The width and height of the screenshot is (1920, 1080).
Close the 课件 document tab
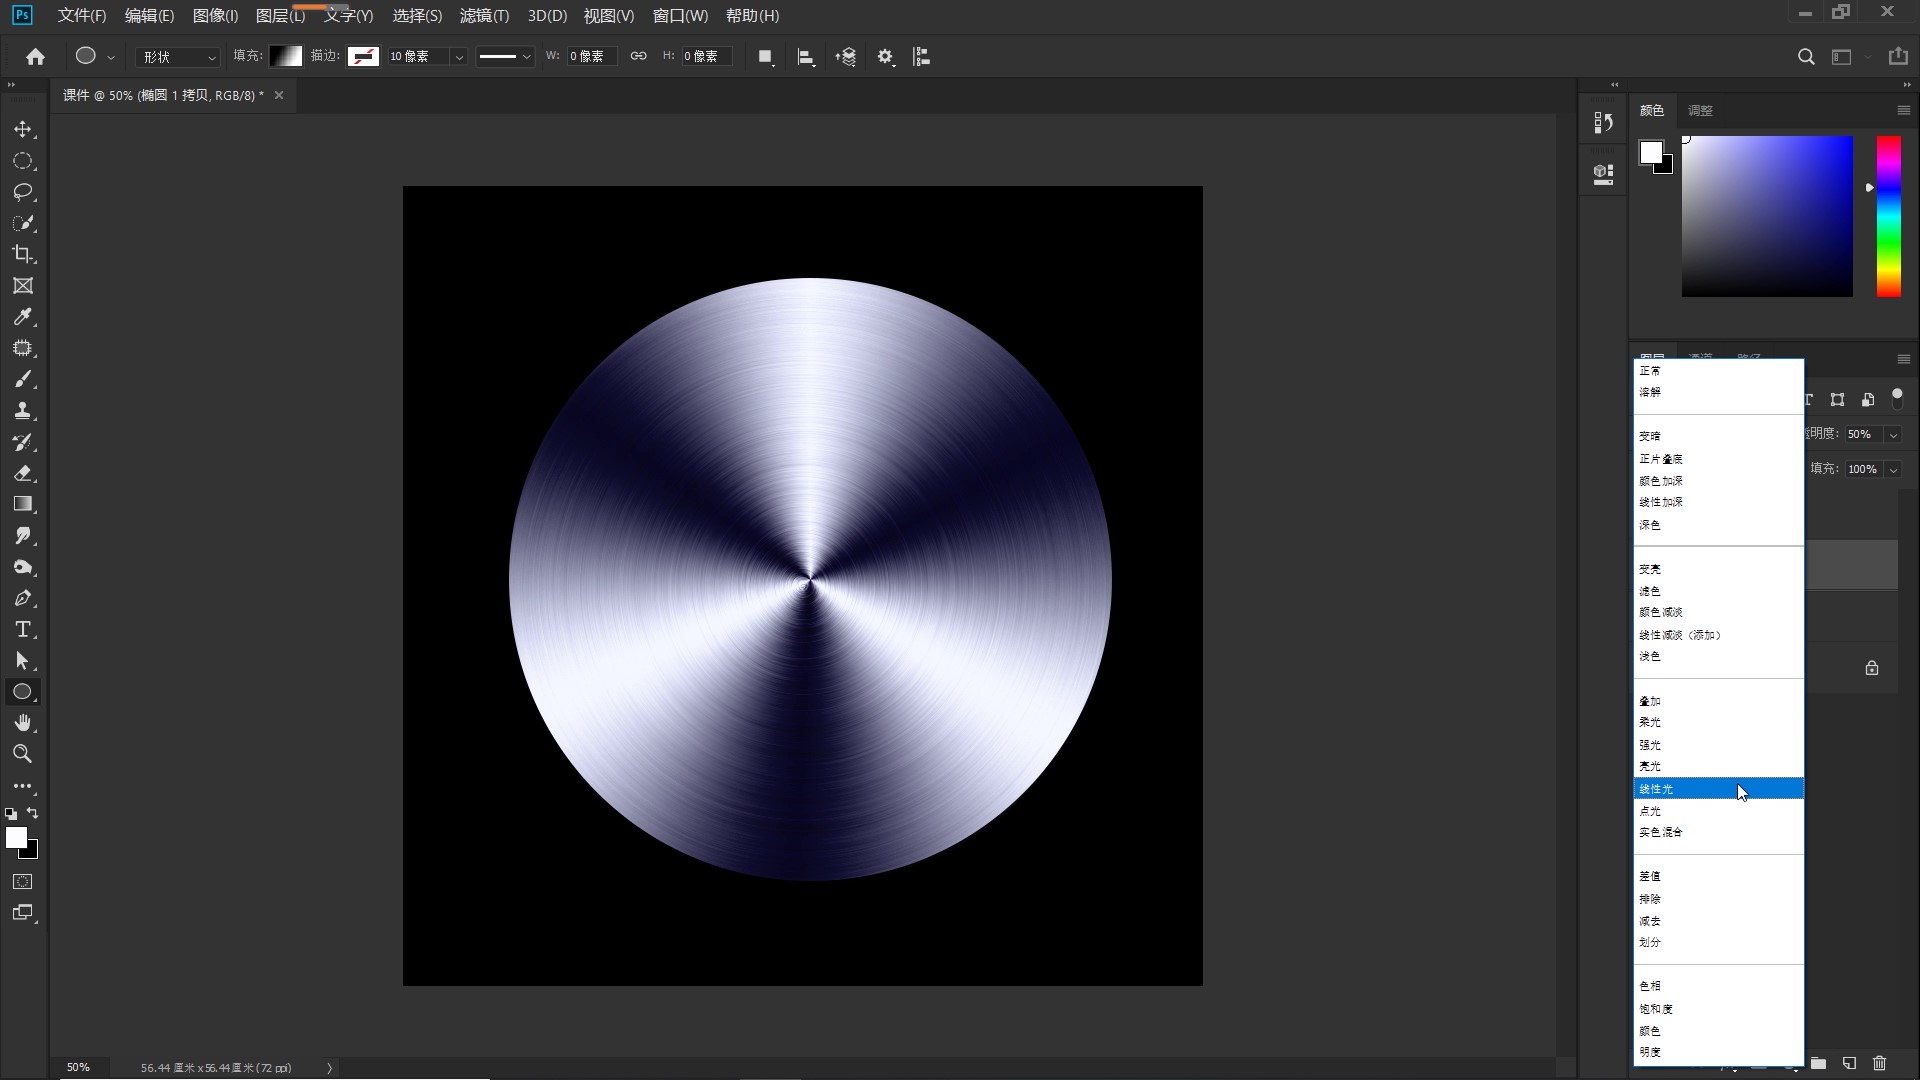(x=279, y=95)
